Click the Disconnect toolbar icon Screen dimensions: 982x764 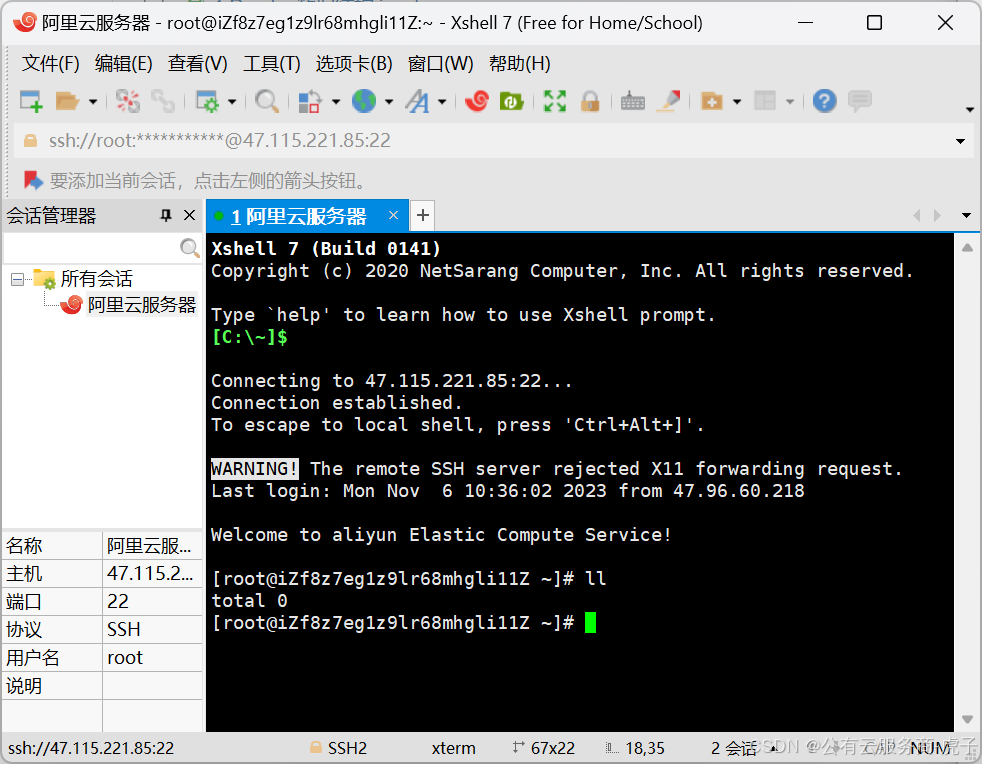click(x=128, y=101)
